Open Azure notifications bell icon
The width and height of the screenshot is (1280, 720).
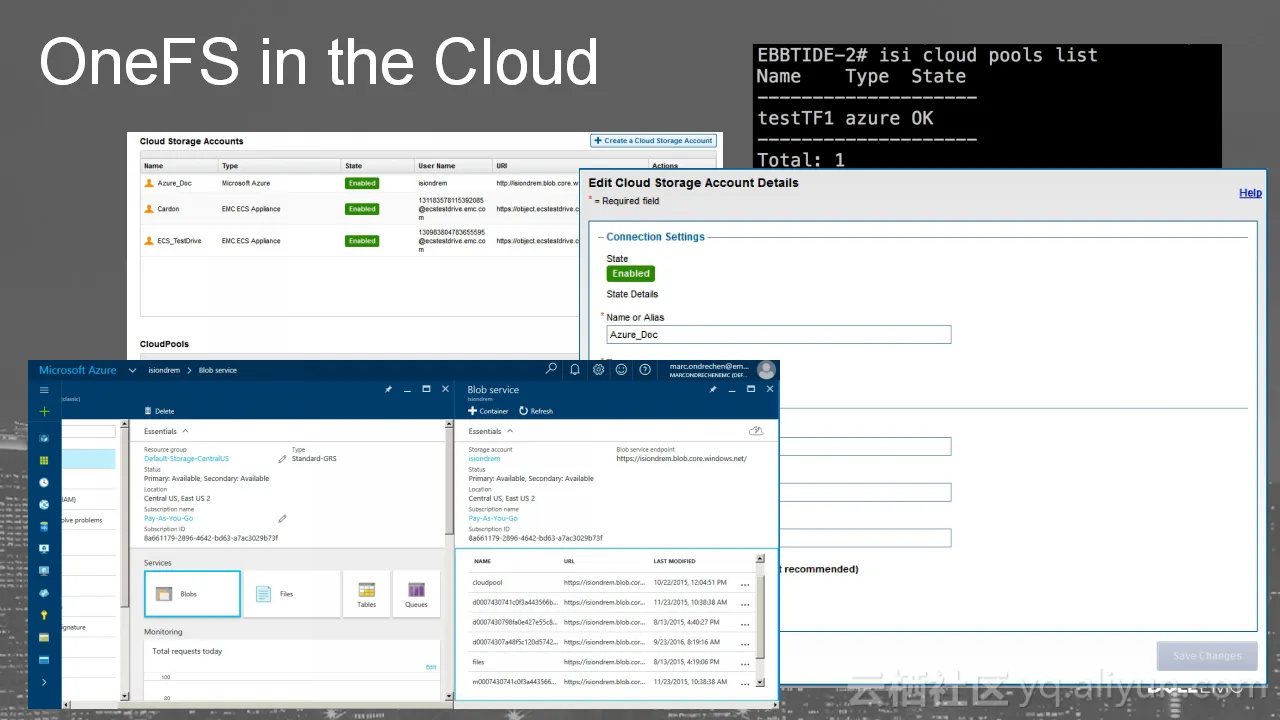click(x=575, y=369)
